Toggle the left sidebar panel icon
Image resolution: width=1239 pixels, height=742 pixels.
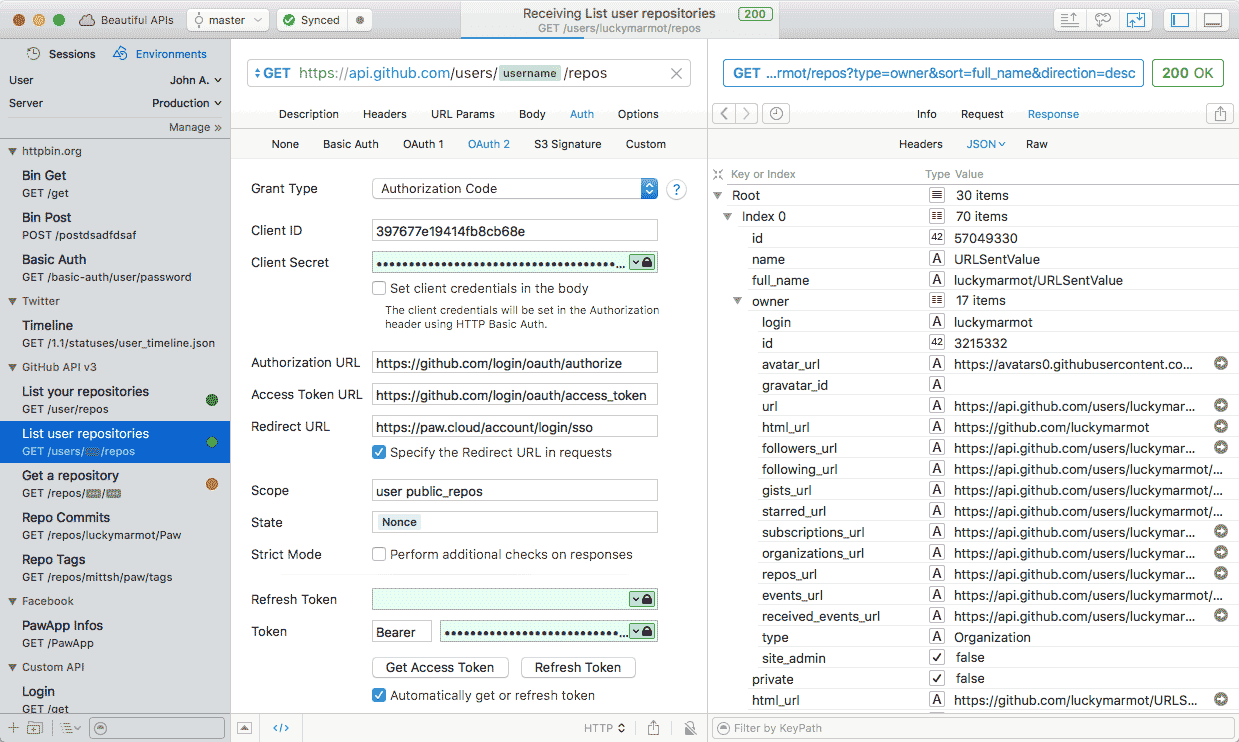coord(1180,20)
